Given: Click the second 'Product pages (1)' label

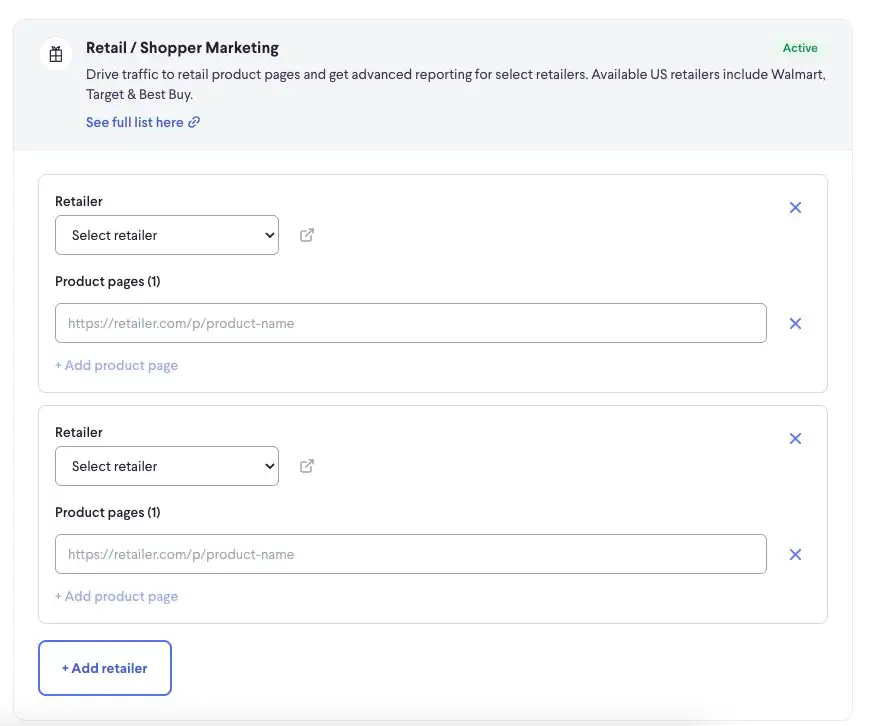Looking at the screenshot, I should point(108,512).
